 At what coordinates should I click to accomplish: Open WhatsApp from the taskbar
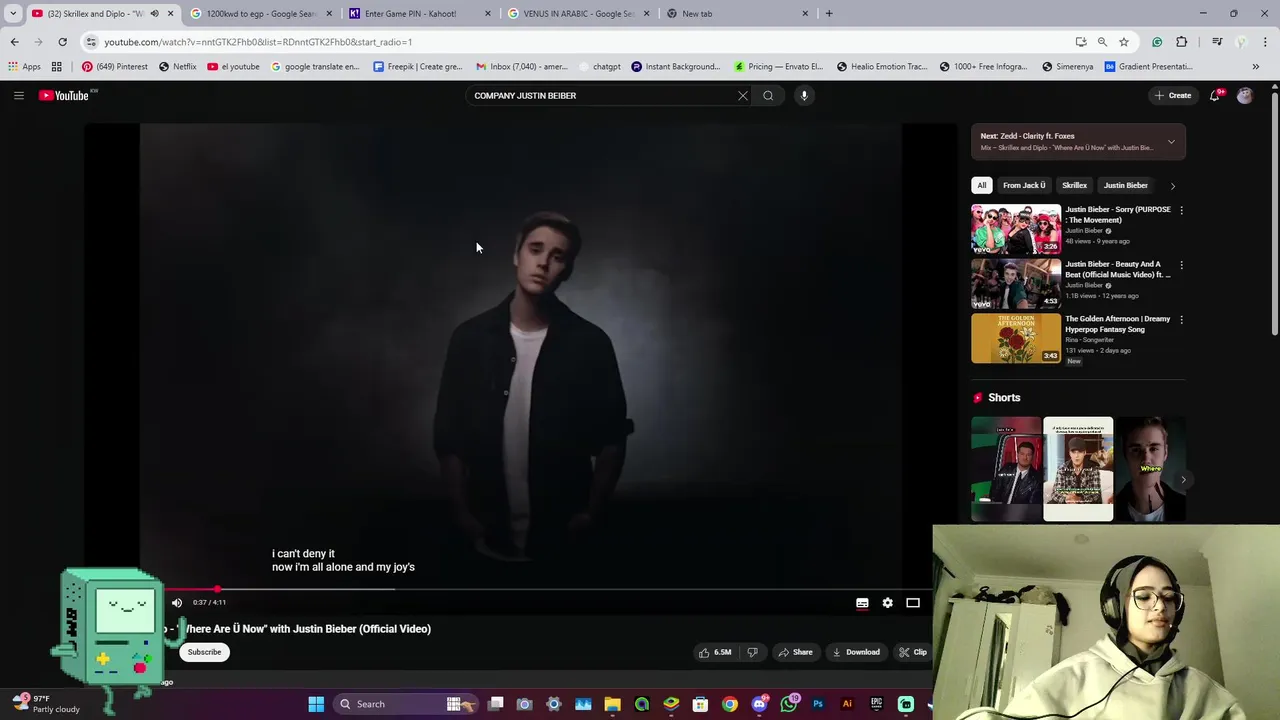(789, 704)
